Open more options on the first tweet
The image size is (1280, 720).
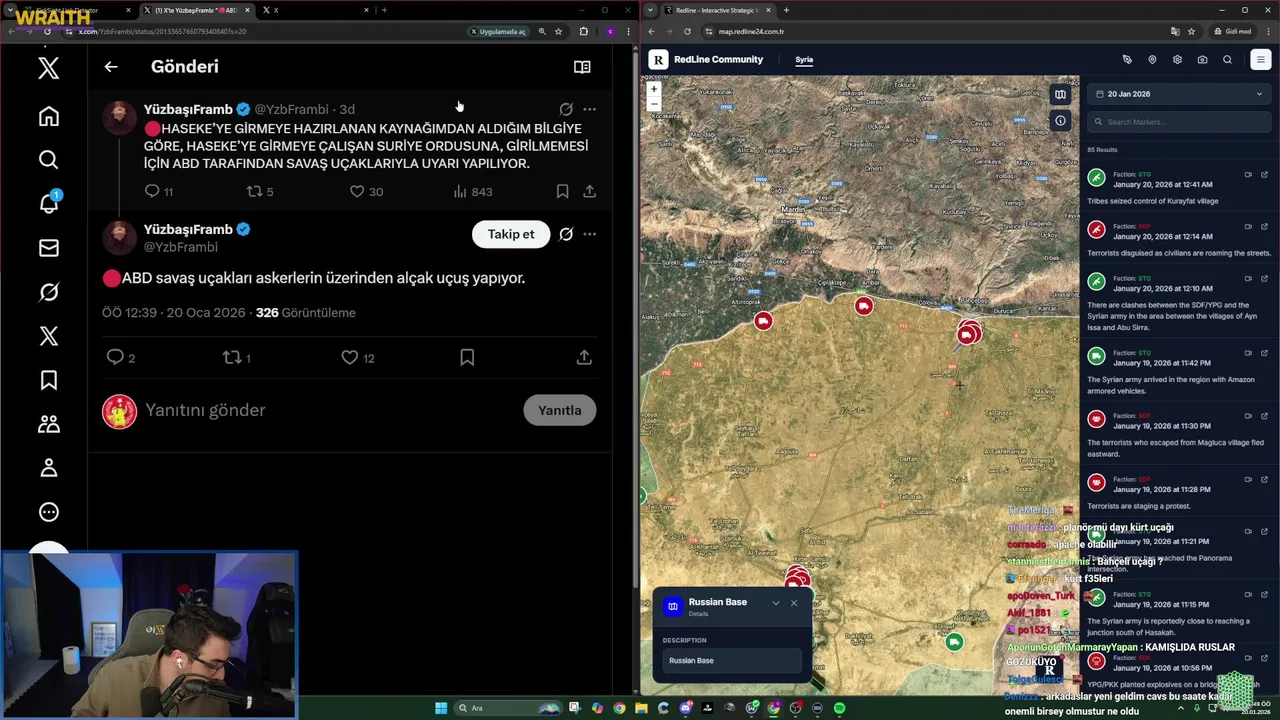(589, 109)
